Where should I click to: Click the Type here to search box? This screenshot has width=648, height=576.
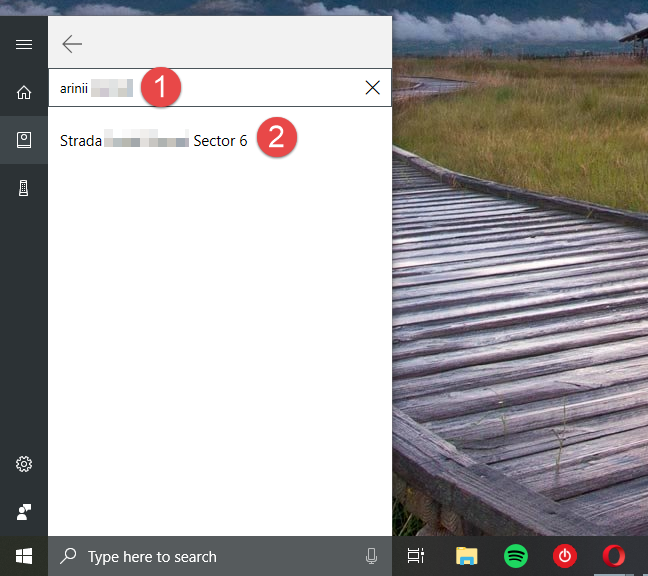click(220, 556)
